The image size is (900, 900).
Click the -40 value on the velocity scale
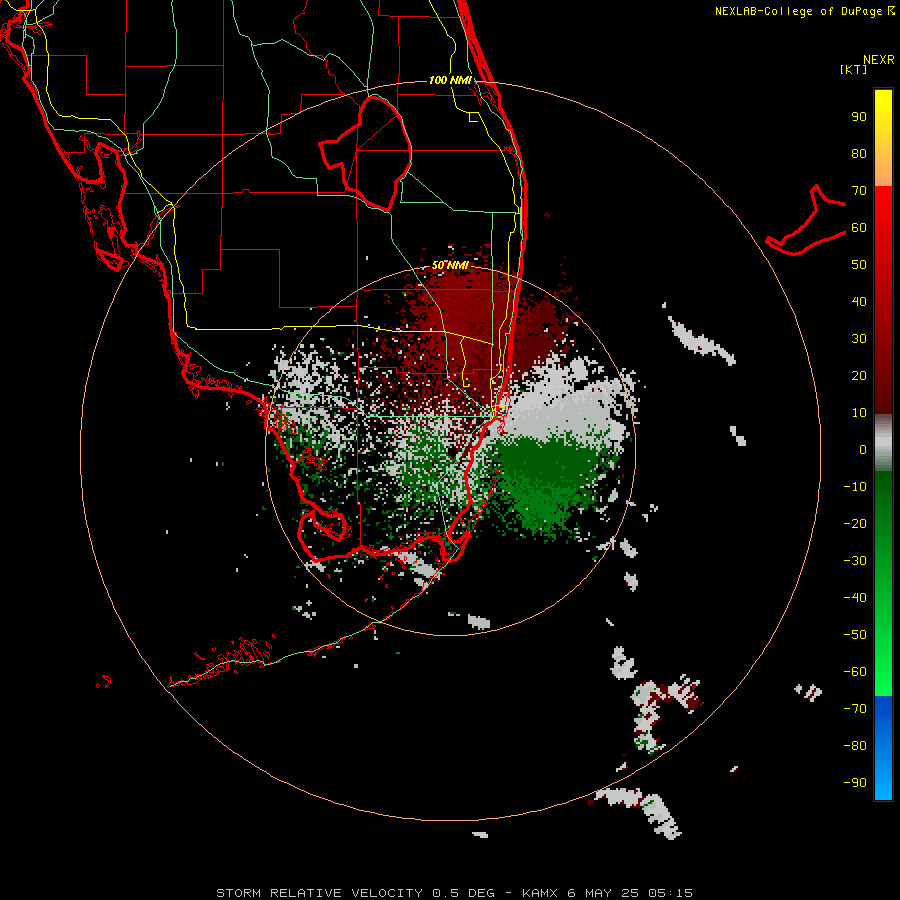click(855, 598)
